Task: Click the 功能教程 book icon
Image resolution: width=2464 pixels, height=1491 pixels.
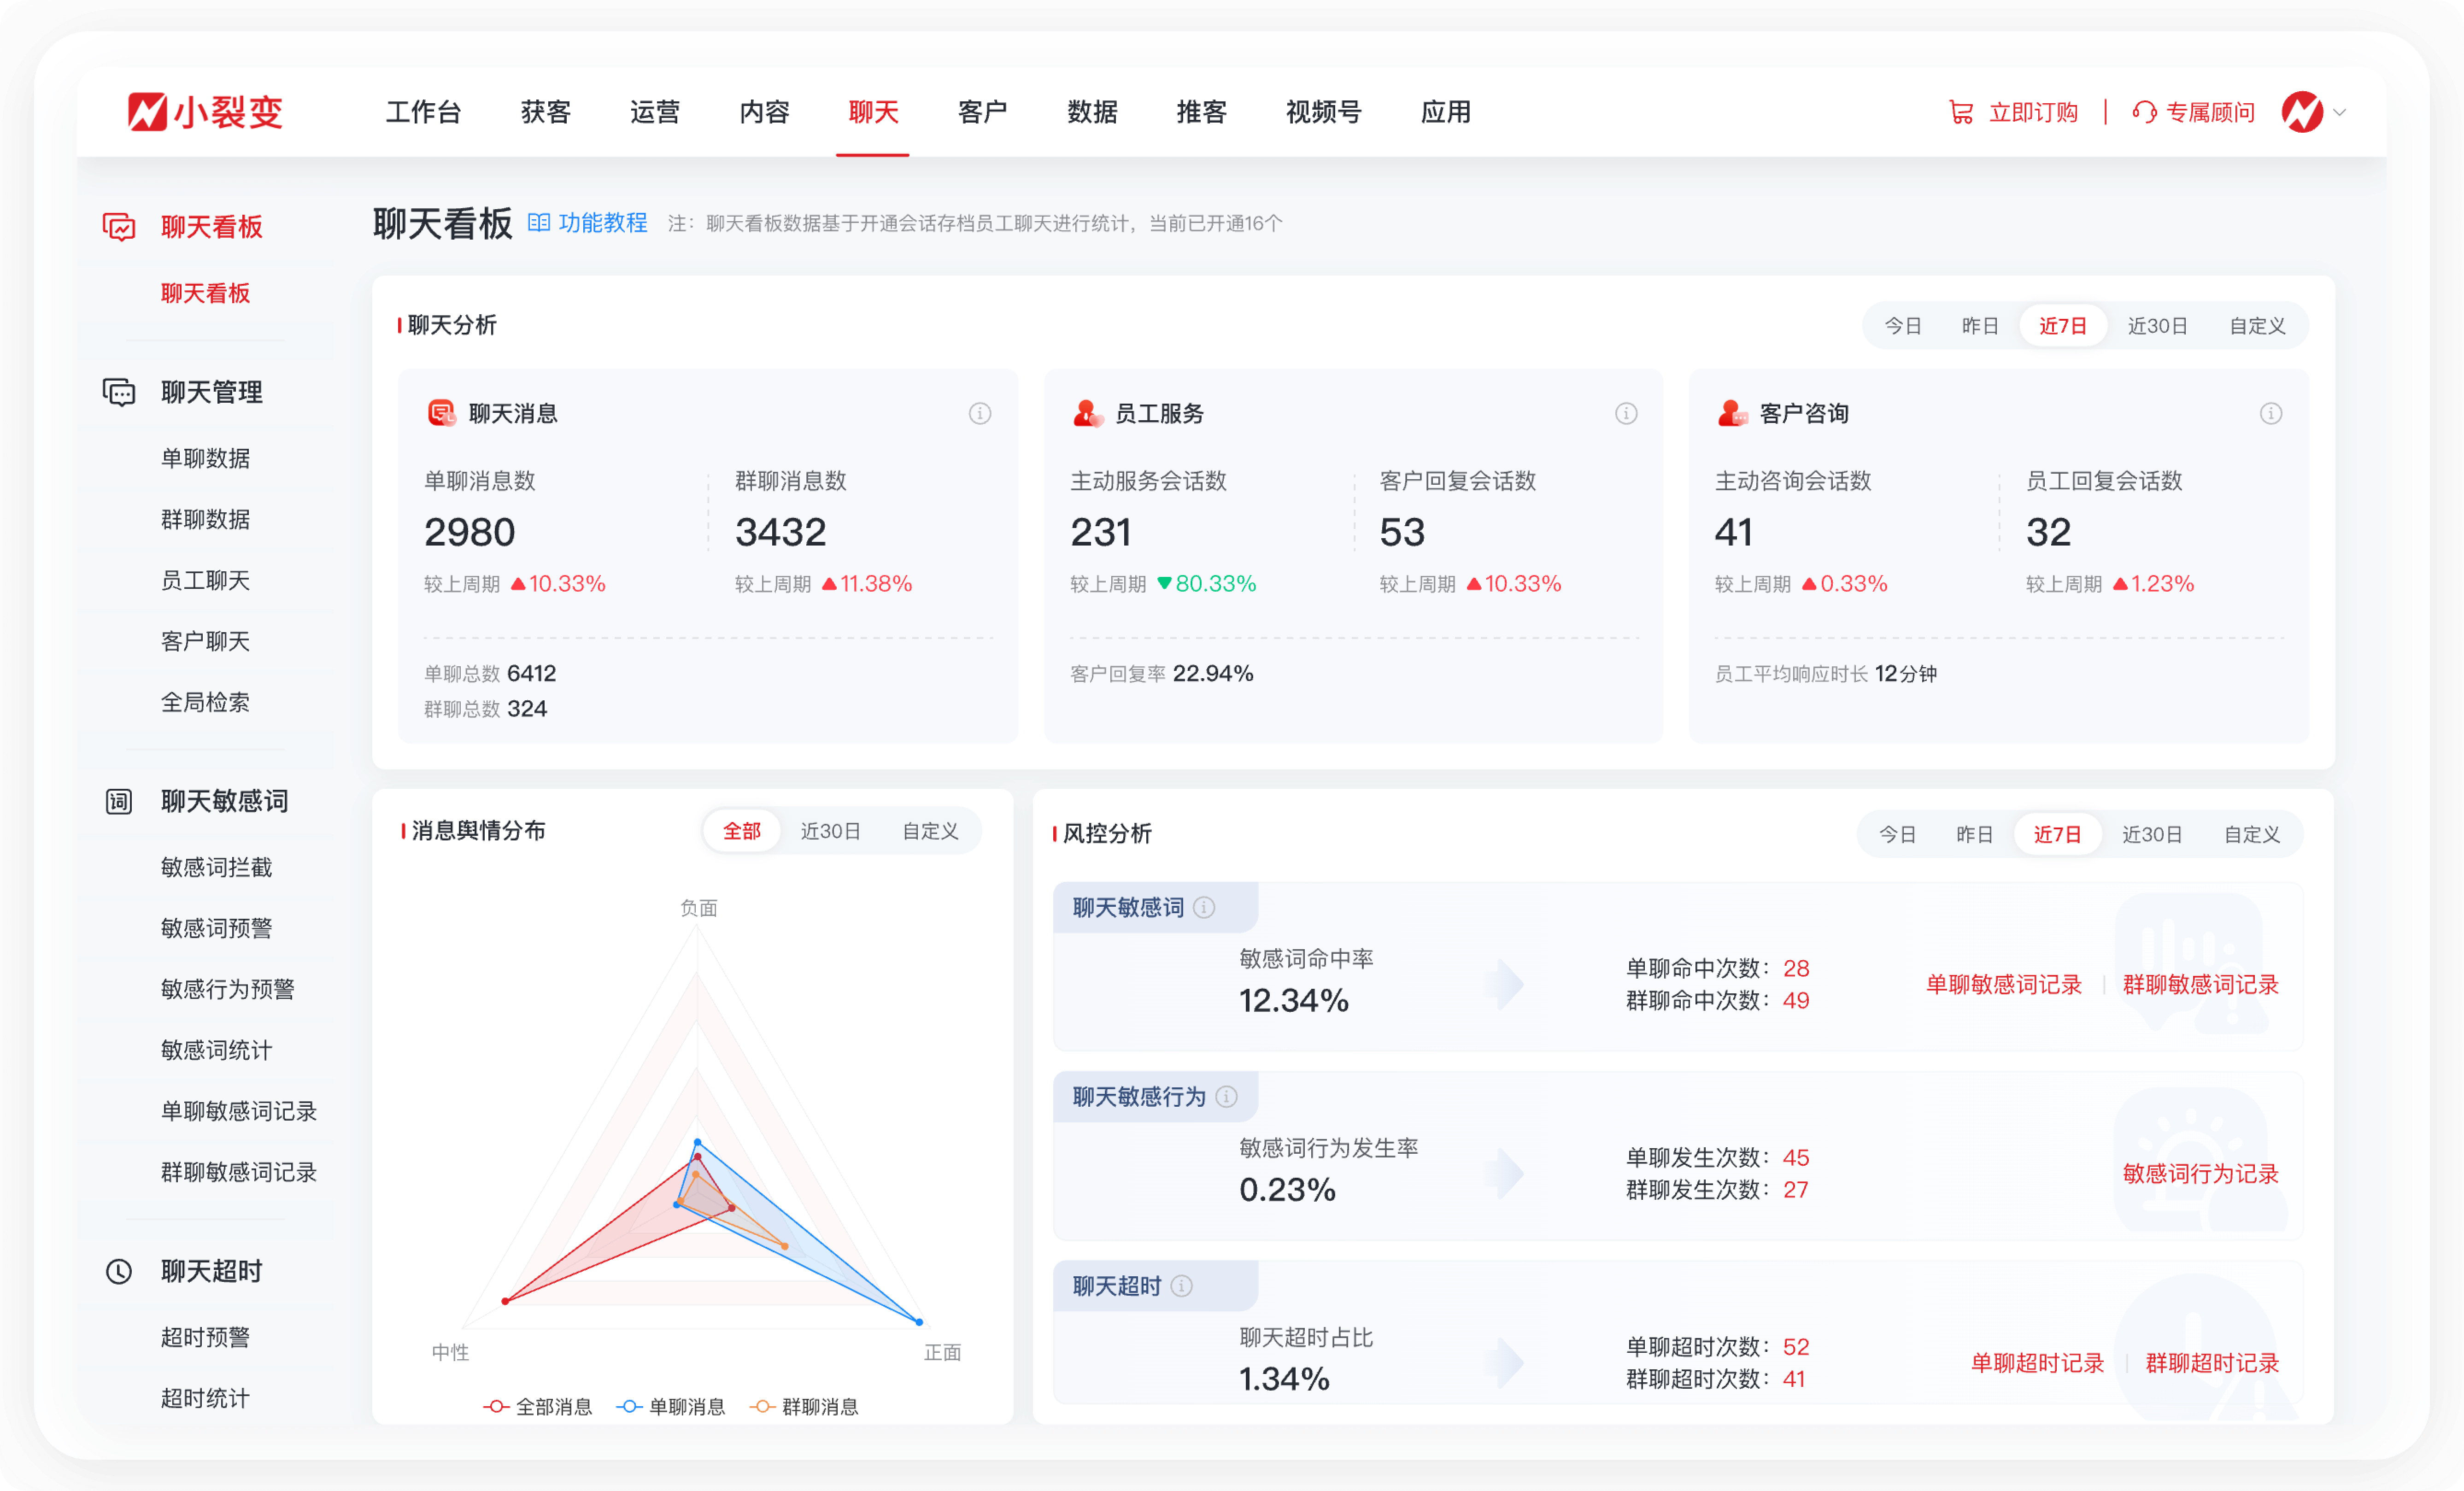Action: coord(538,222)
